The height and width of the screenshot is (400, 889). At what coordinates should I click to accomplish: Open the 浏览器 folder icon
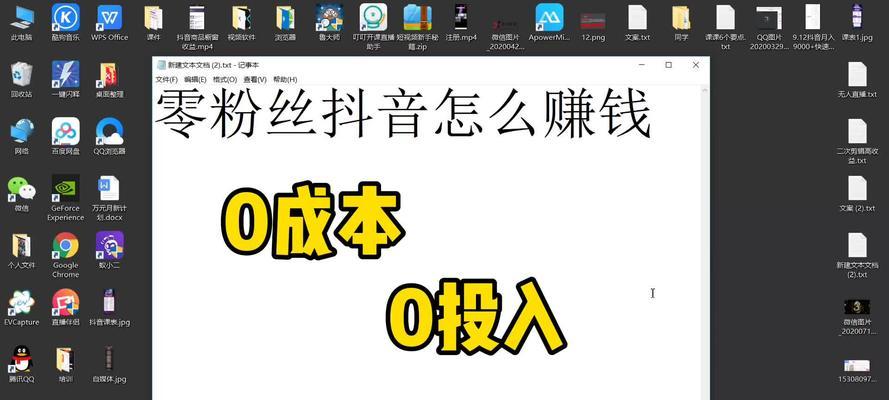(285, 23)
